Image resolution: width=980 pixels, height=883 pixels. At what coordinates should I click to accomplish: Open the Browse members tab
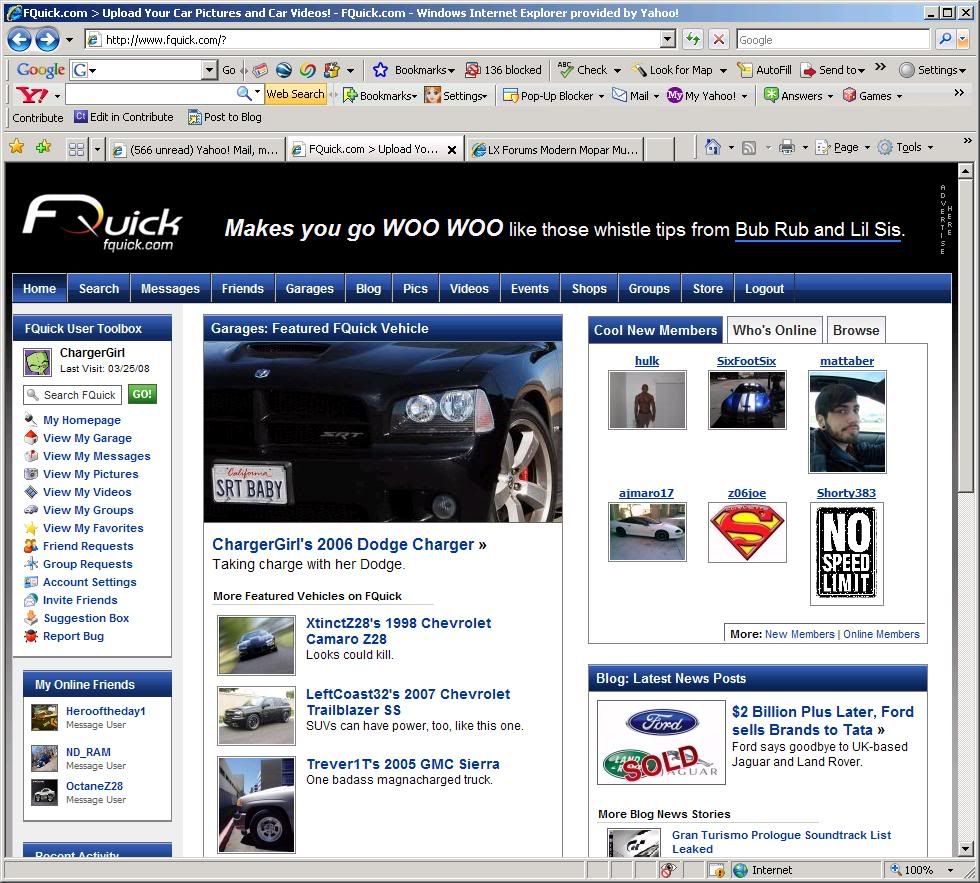click(856, 330)
